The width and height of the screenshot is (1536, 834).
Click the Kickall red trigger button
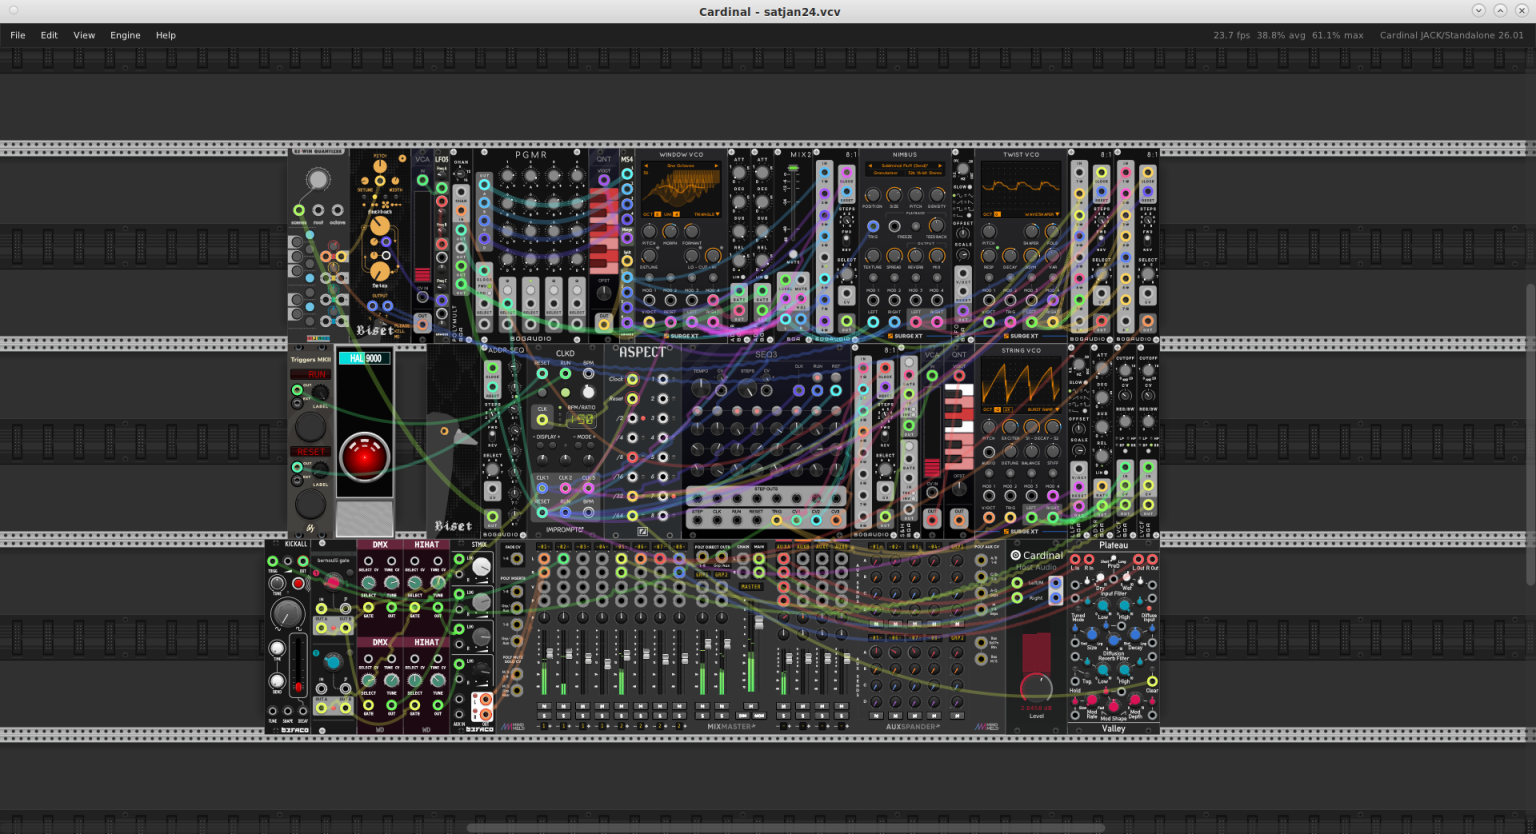(x=297, y=583)
